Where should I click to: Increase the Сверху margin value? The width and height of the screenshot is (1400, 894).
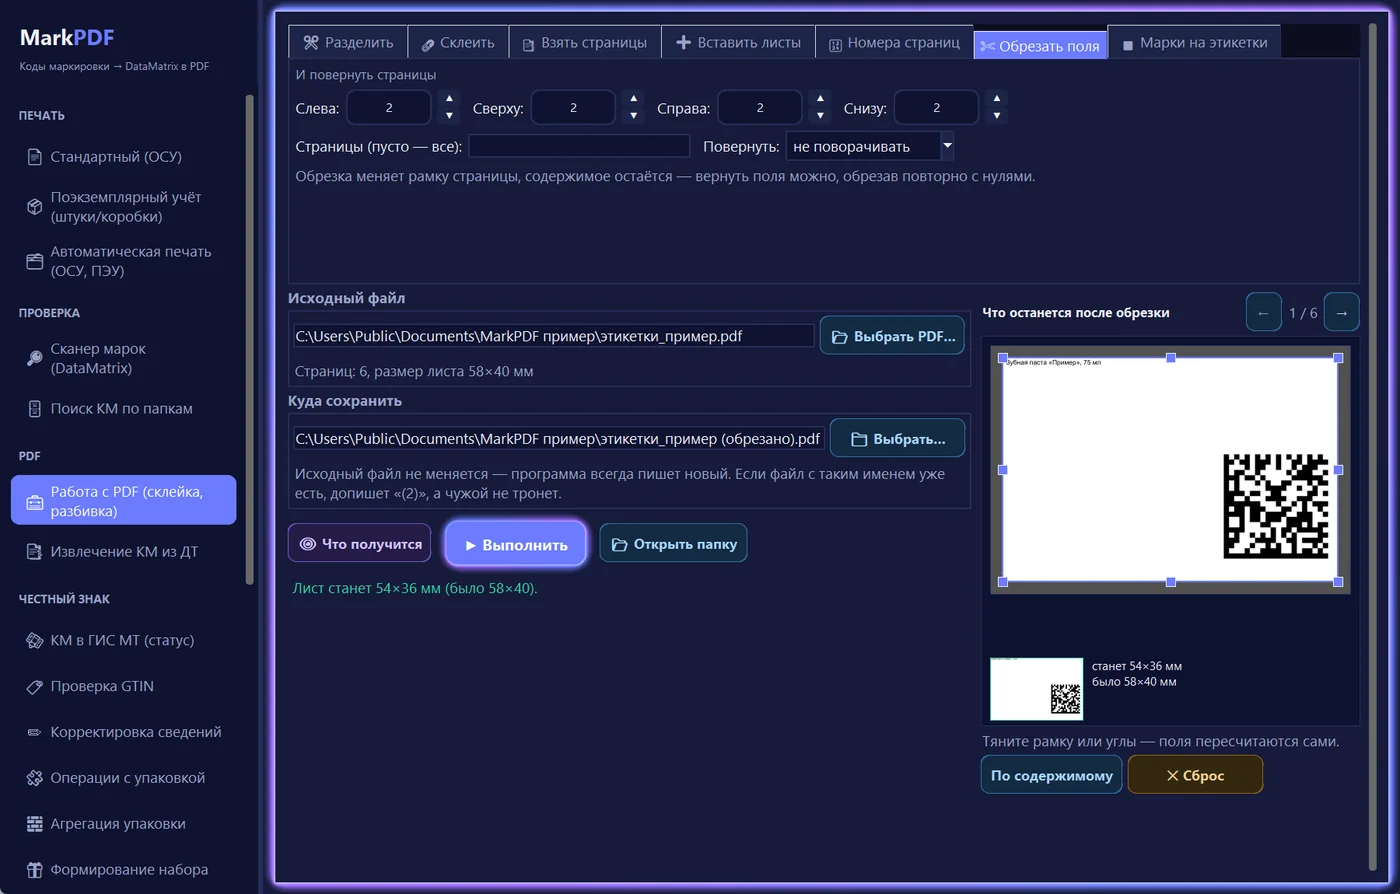pyautogui.click(x=633, y=99)
